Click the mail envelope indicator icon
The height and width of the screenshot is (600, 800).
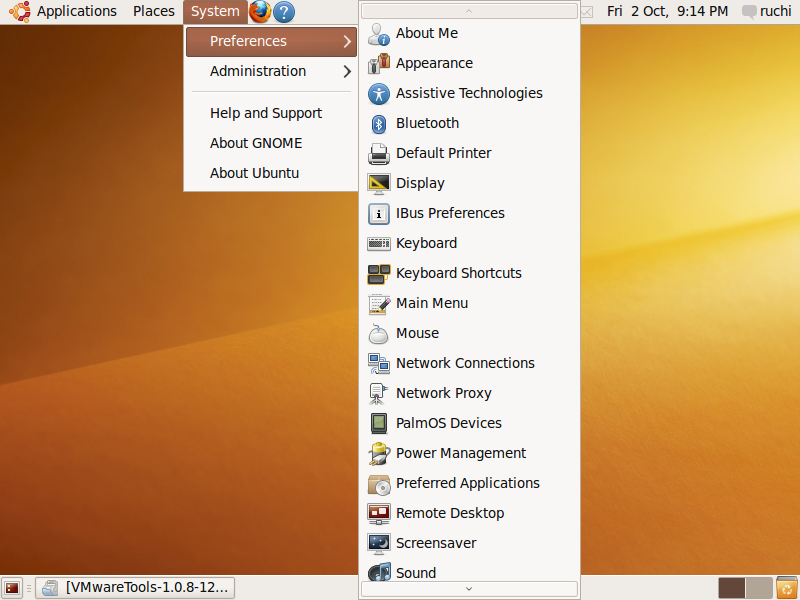587,11
